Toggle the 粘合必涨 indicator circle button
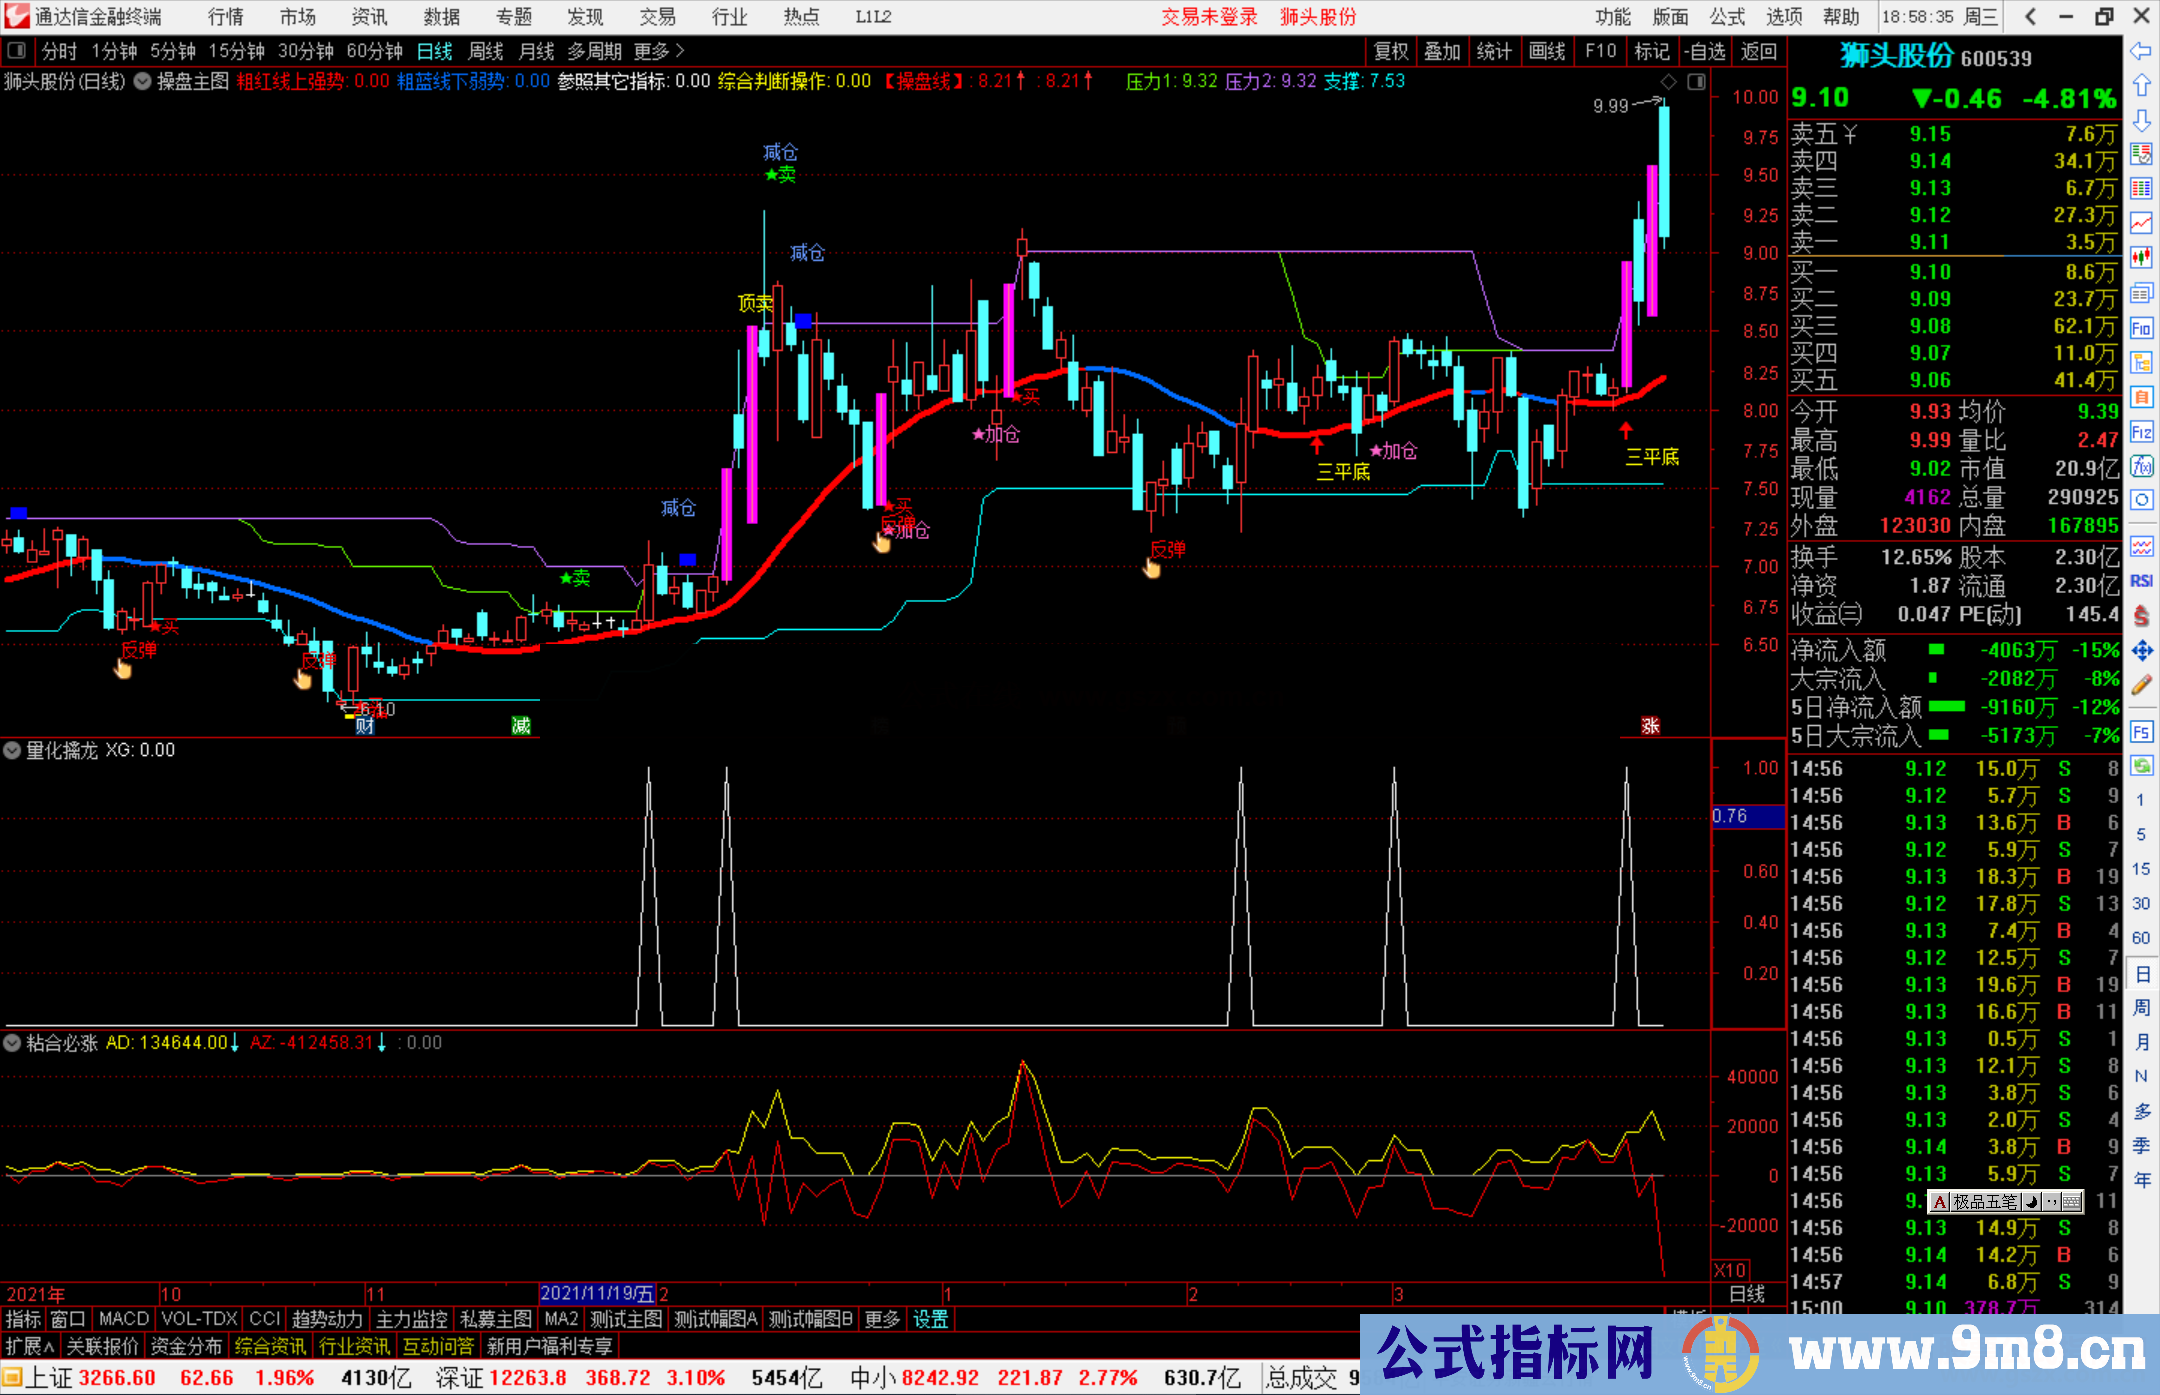Image resolution: width=2160 pixels, height=1395 pixels. 13,1043
